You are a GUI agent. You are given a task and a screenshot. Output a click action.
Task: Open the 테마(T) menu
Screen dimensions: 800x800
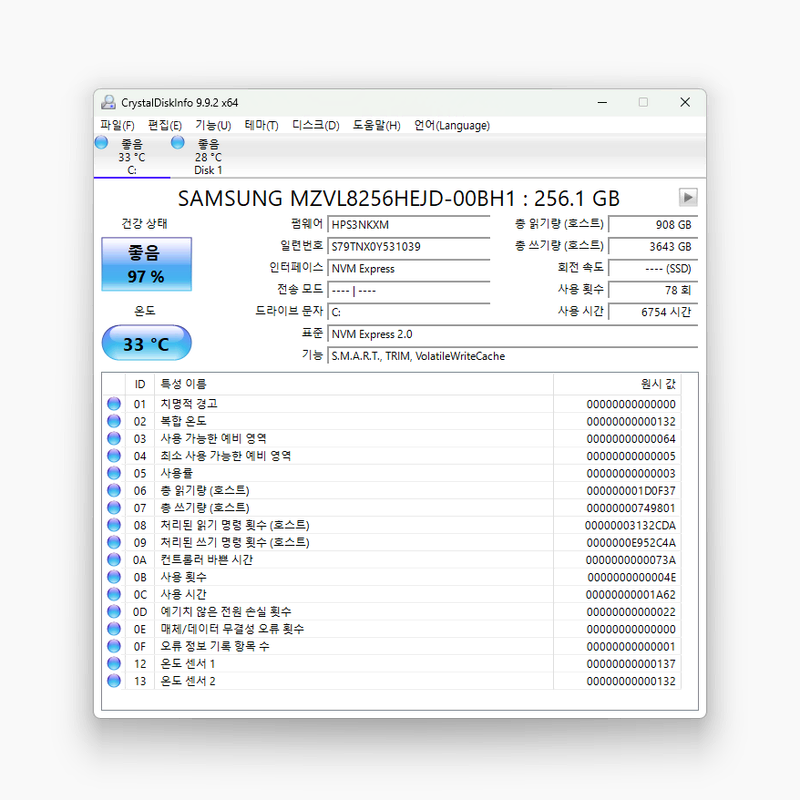coord(261,125)
